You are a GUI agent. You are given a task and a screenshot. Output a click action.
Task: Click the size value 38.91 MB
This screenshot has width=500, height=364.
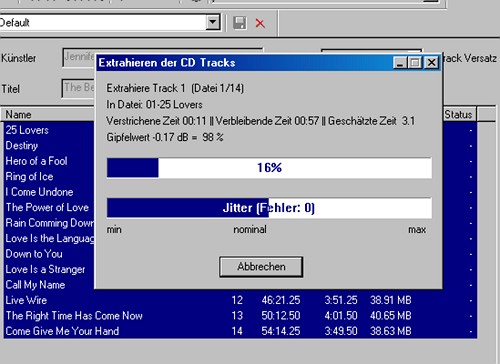[391, 300]
